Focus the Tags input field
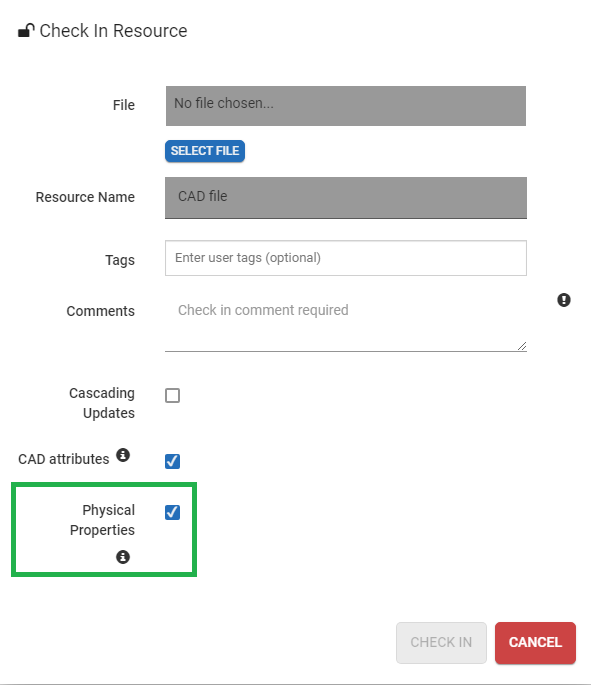This screenshot has height=685, width=591. click(x=346, y=258)
